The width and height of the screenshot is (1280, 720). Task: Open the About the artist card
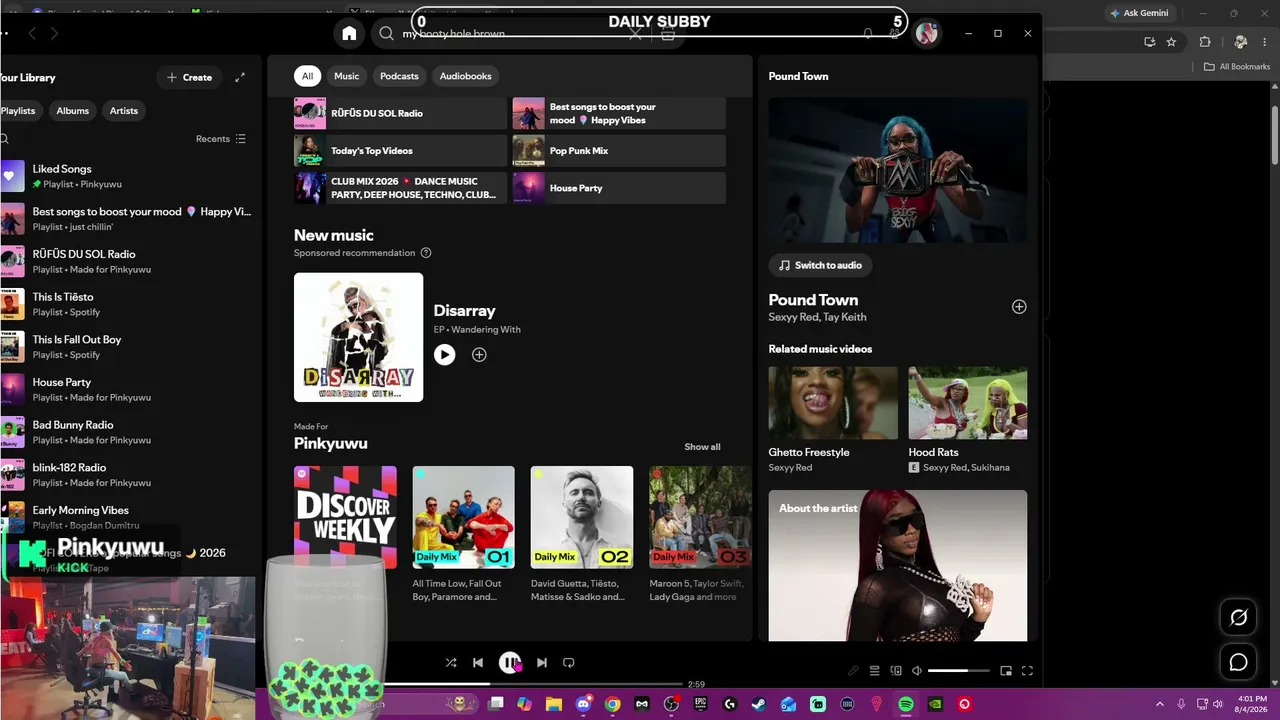coord(898,565)
